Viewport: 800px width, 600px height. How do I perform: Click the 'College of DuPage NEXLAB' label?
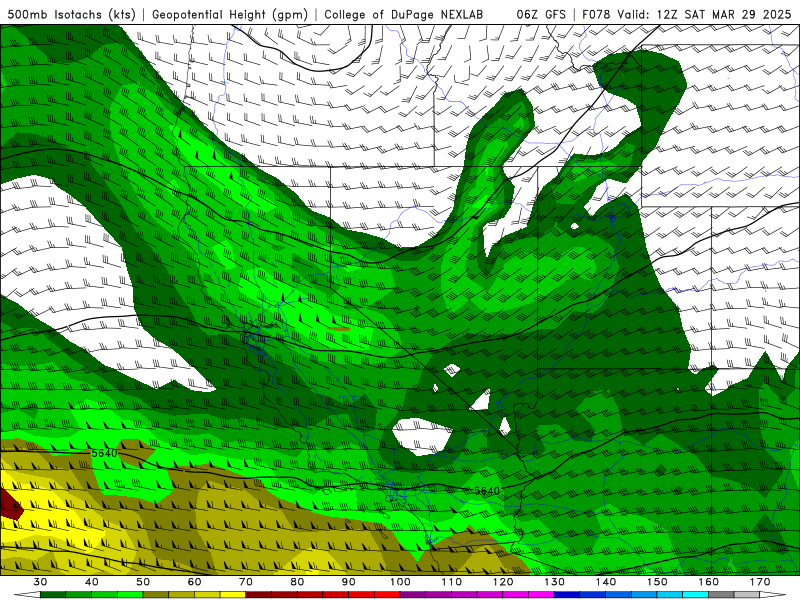click(404, 14)
